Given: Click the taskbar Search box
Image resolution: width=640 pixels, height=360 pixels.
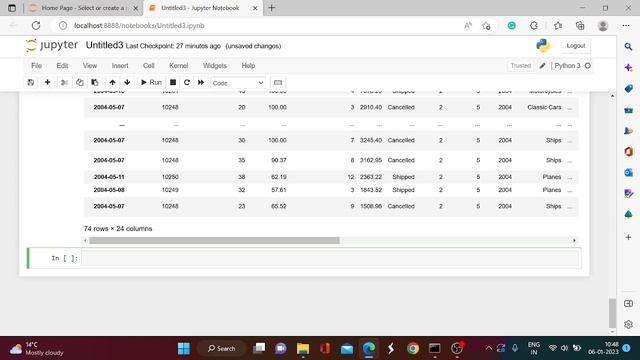Looking at the screenshot, I should coord(222,349).
